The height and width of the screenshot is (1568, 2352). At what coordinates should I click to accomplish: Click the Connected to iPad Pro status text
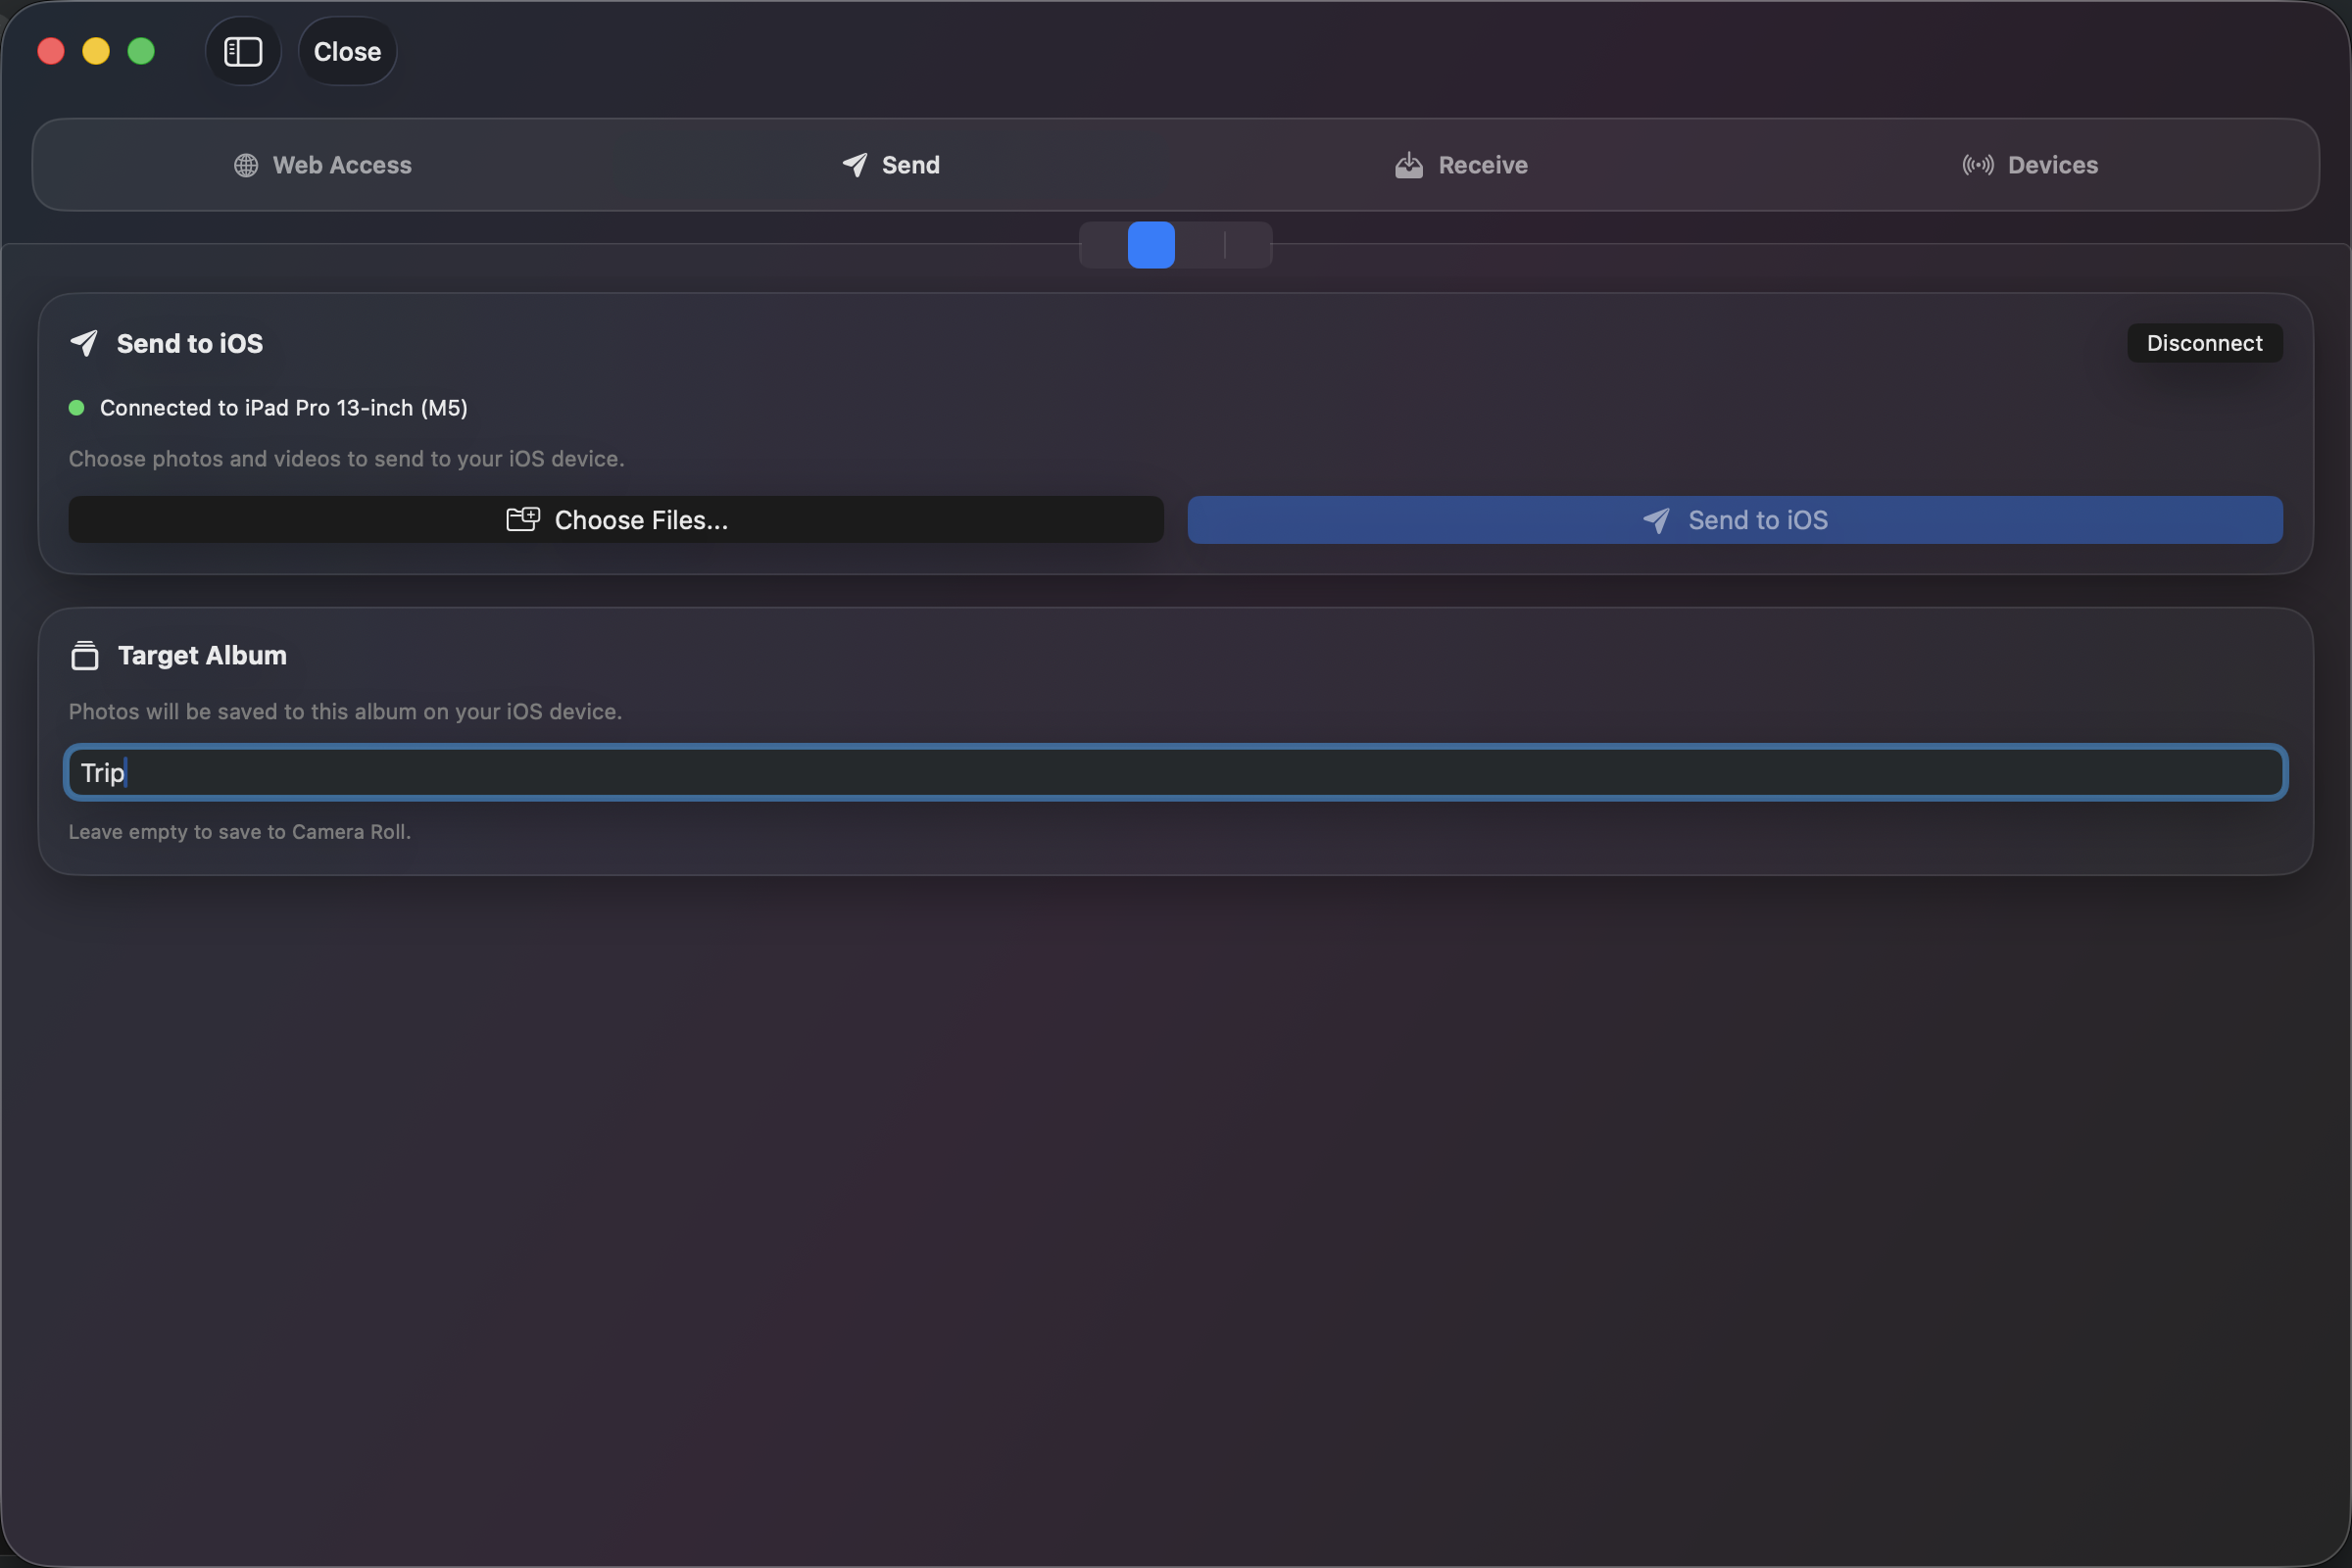click(283, 408)
